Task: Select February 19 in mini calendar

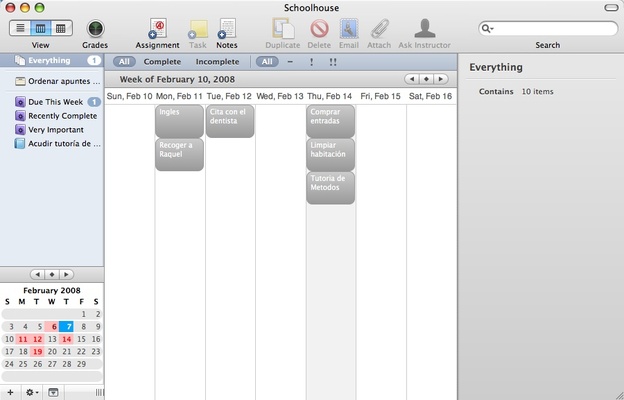Action: coord(37,352)
